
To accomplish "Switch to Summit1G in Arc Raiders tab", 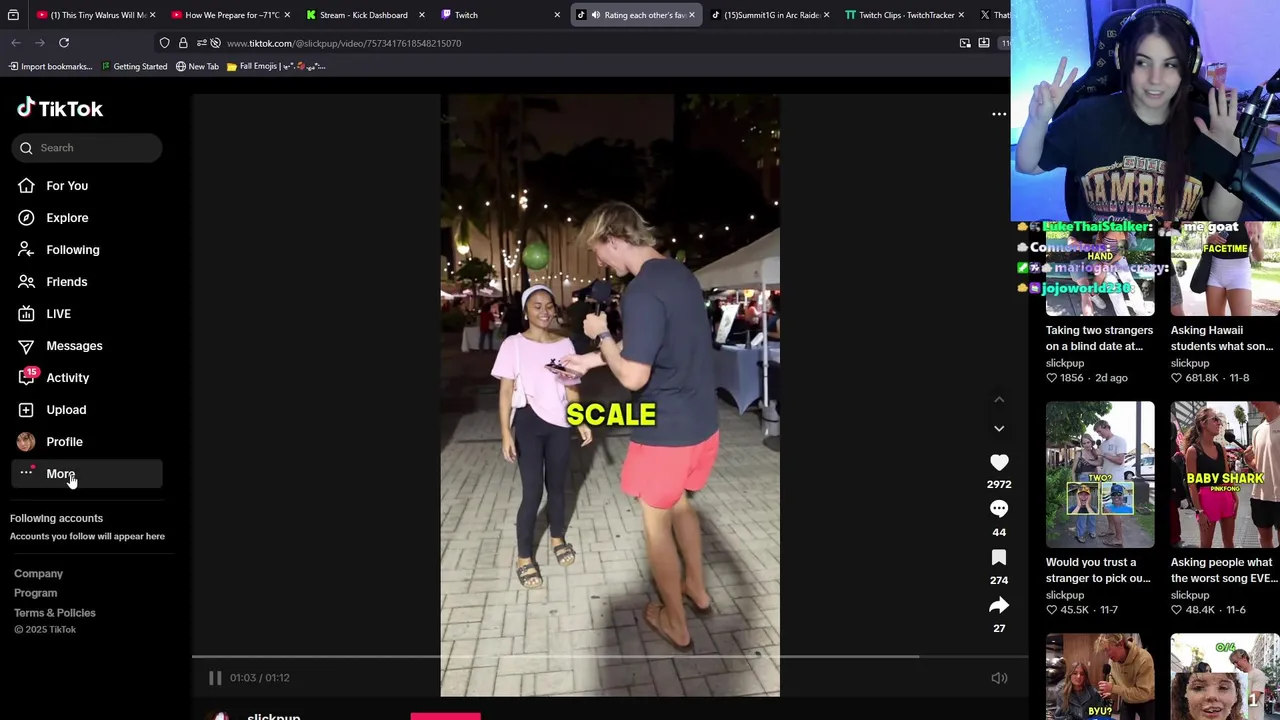I will point(770,15).
